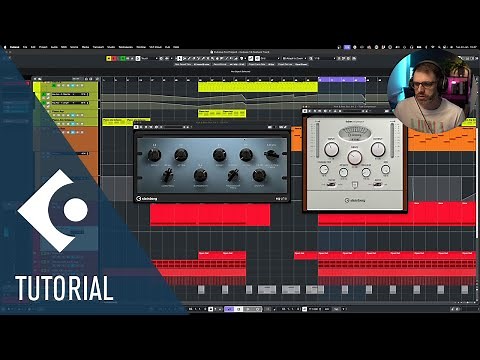Adjust the Attack knob on Tube Compressor
The height and width of the screenshot is (360, 480).
point(343,172)
